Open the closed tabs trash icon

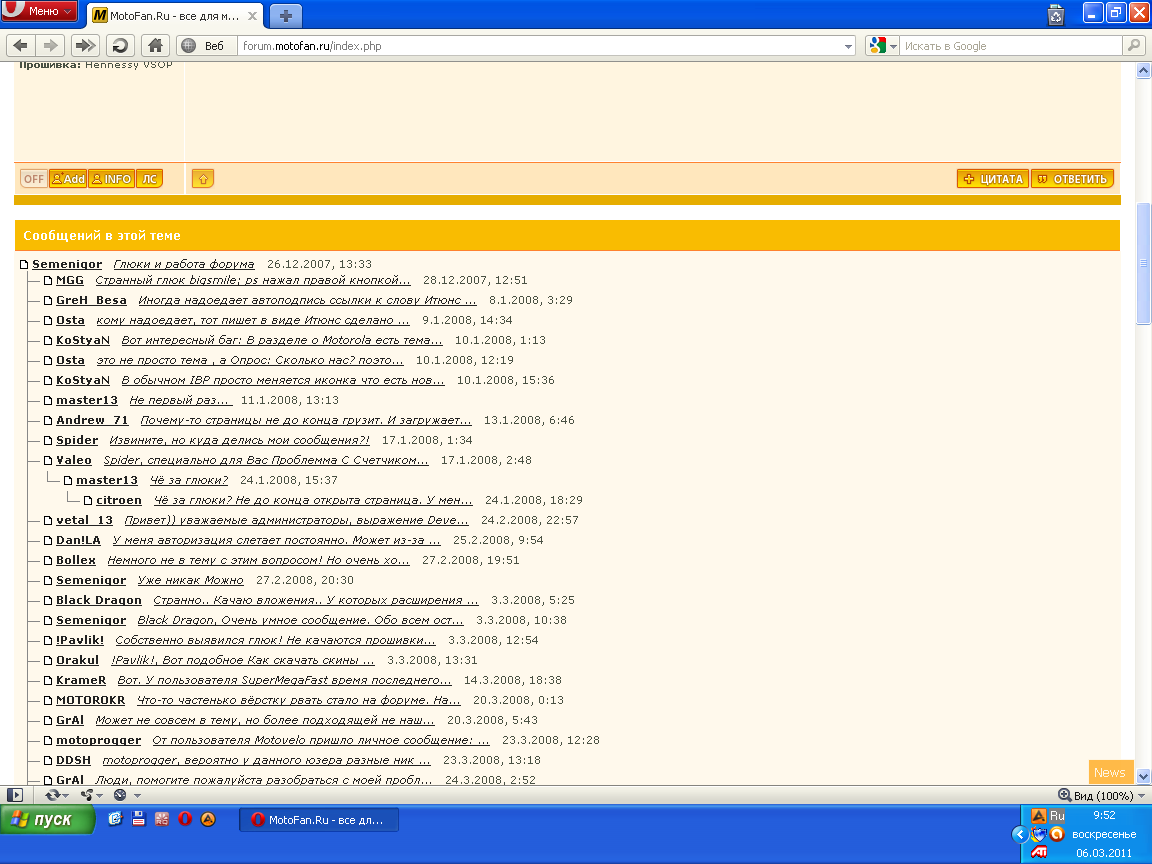click(1056, 15)
